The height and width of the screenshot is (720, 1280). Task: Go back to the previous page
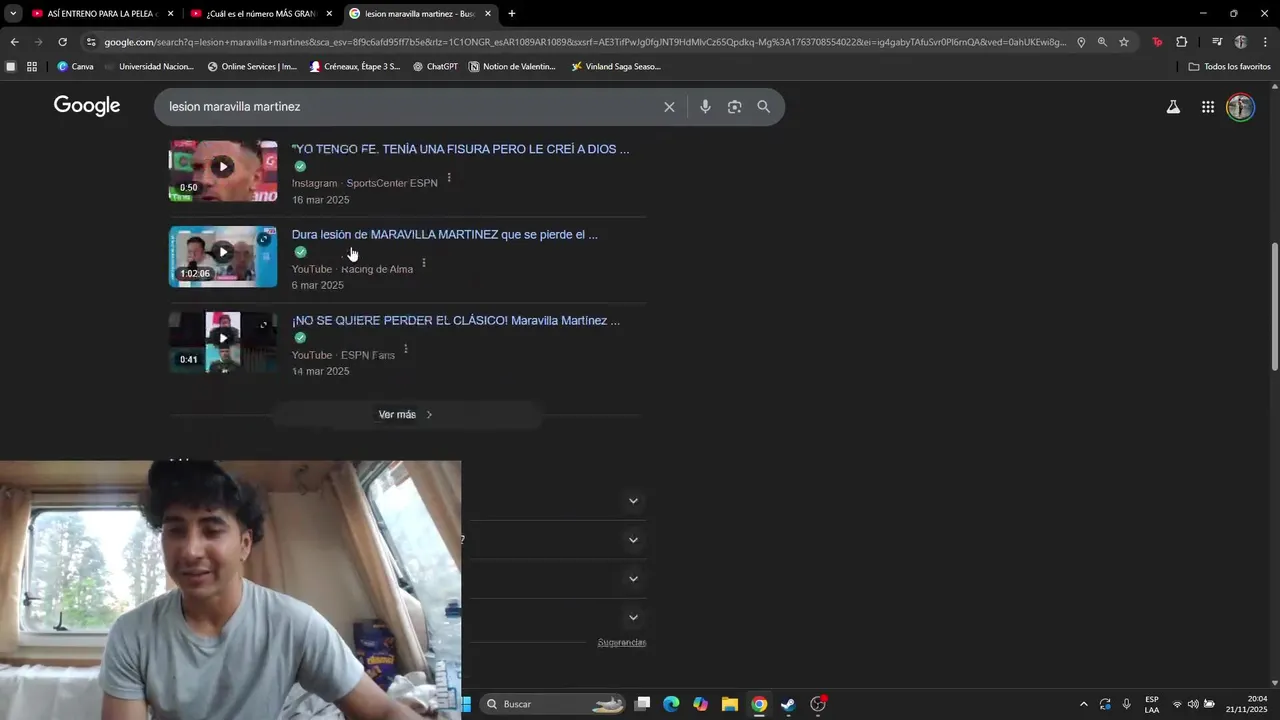point(14,42)
